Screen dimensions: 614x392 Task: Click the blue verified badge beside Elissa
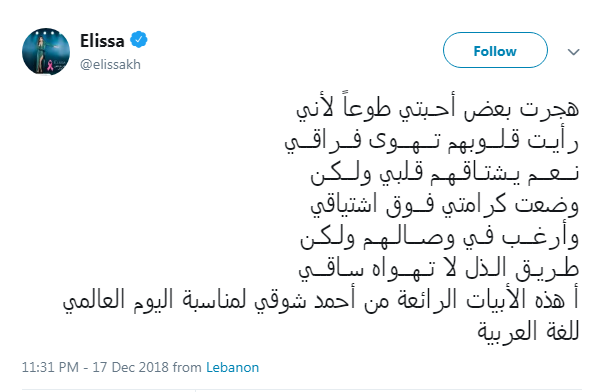tap(139, 40)
